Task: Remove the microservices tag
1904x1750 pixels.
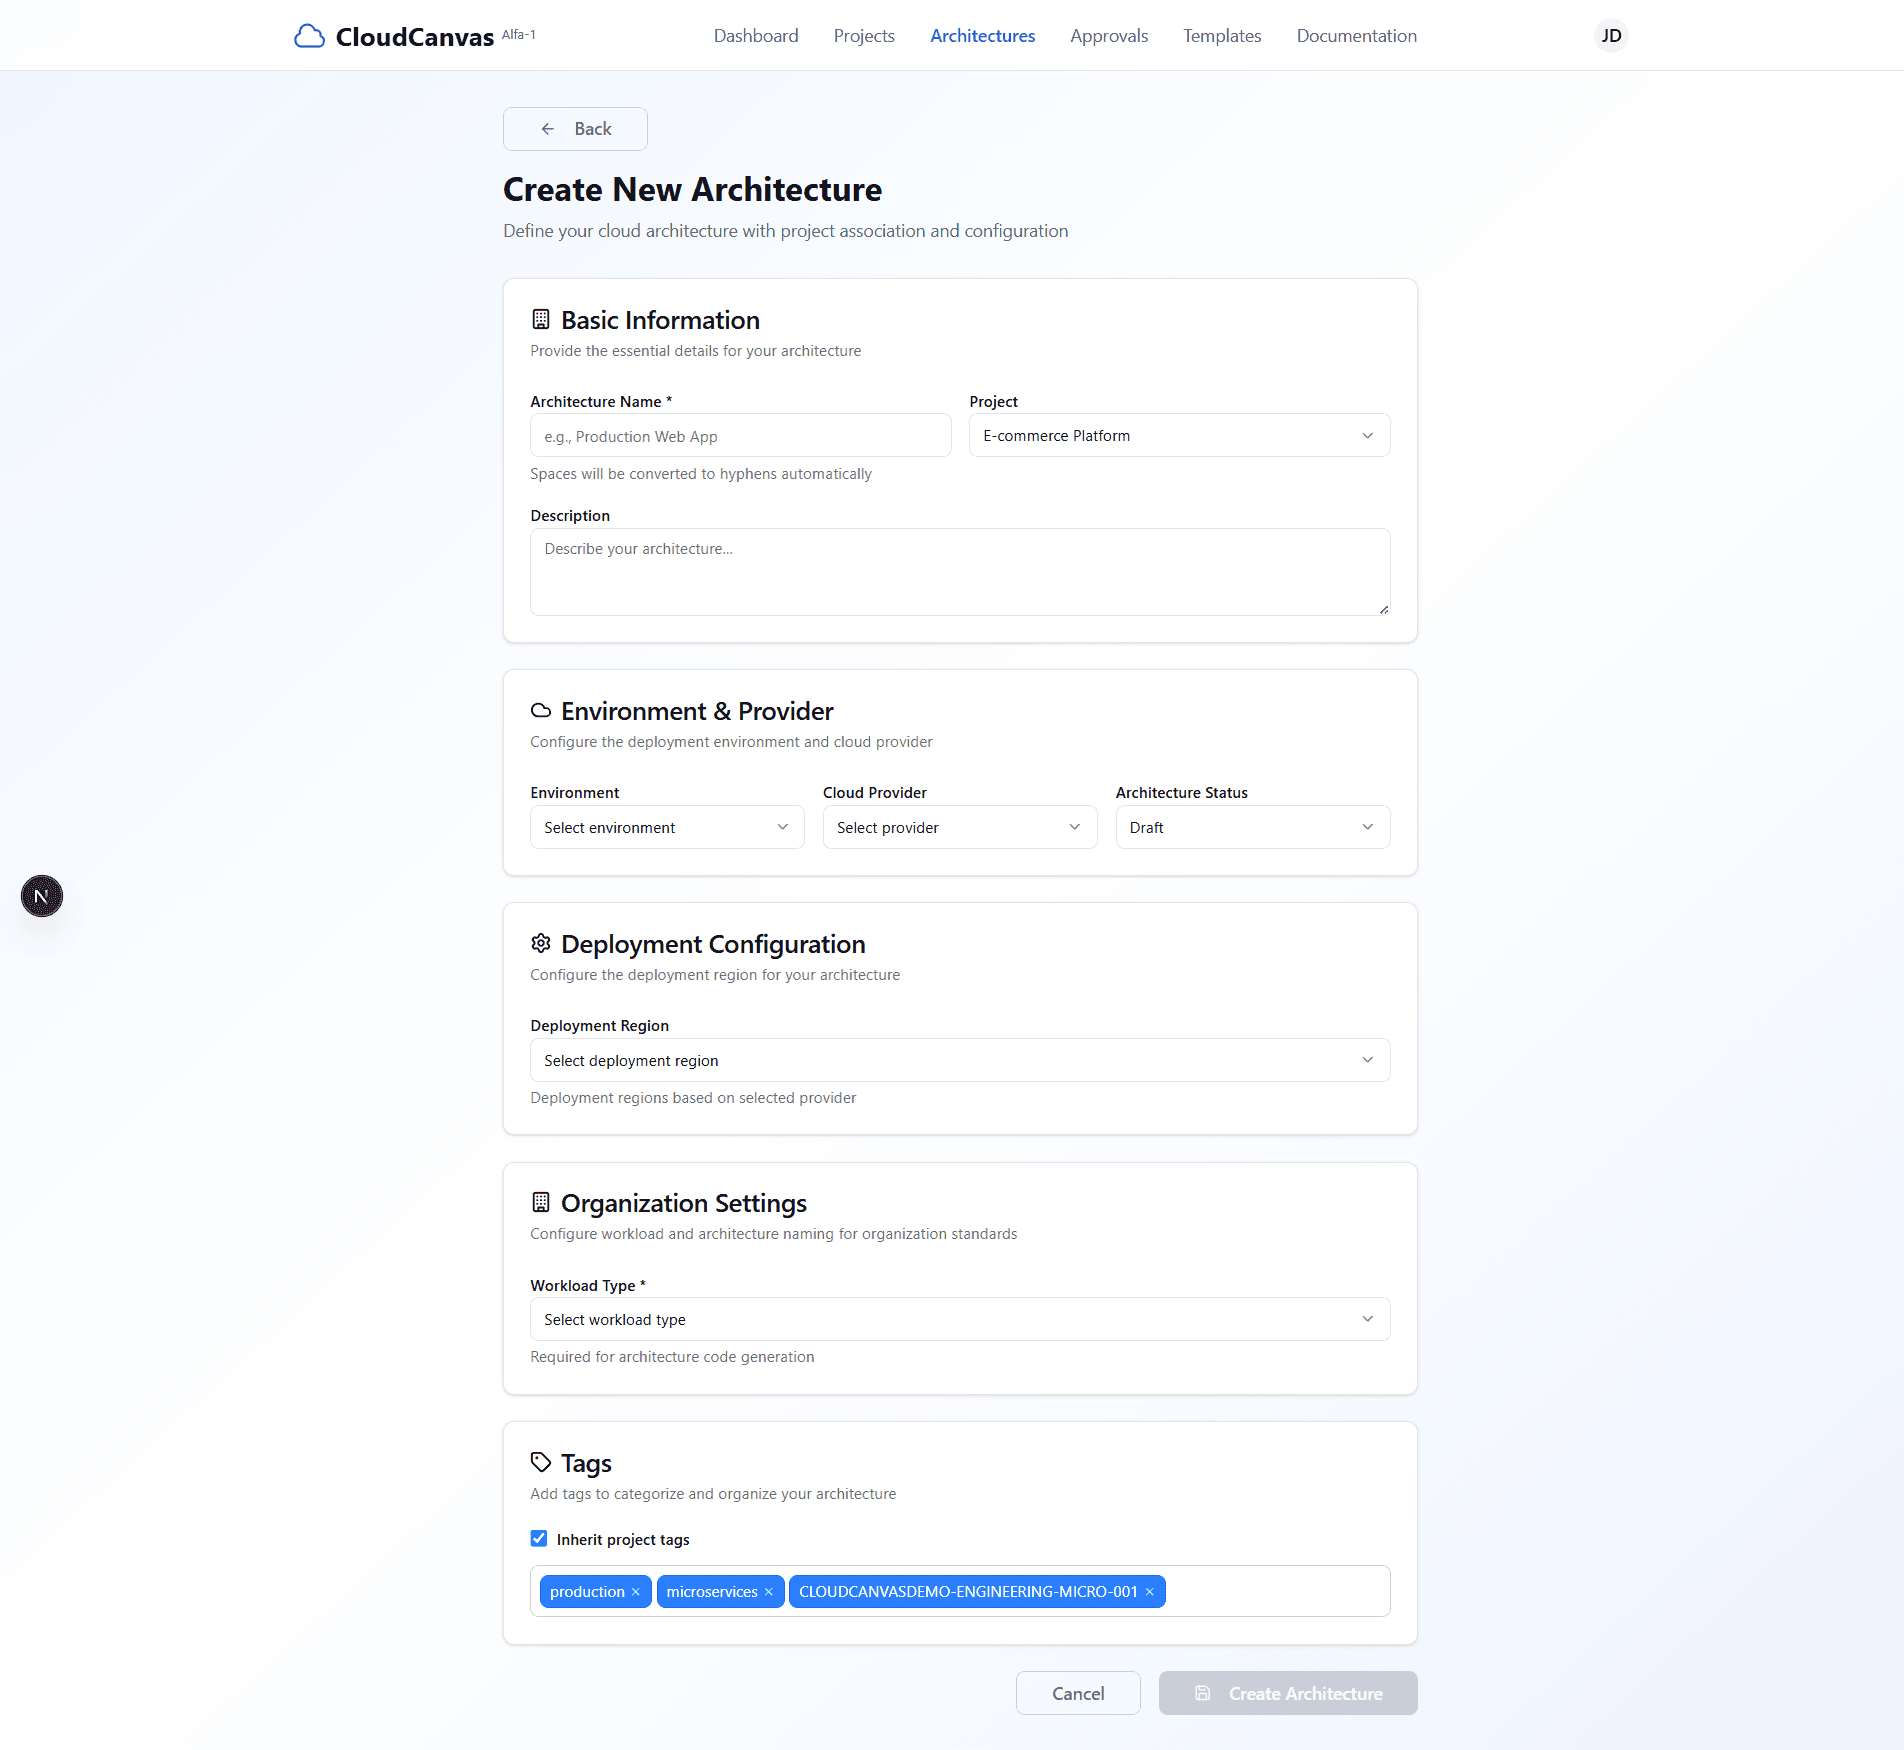Action: [x=769, y=1592]
